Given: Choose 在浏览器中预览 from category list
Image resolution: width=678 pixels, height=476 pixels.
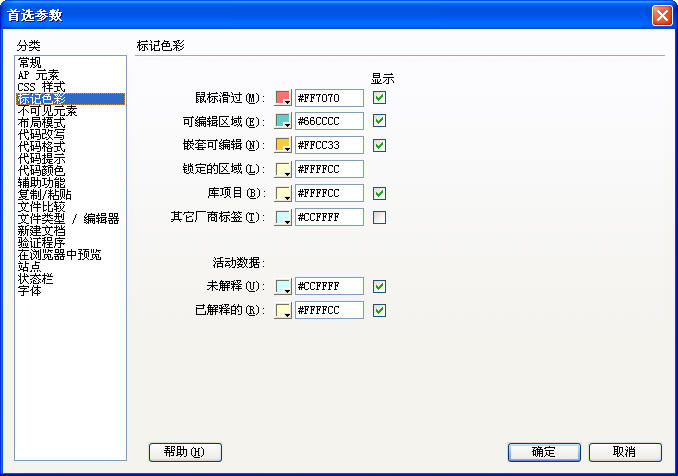Looking at the screenshot, I should (59, 255).
